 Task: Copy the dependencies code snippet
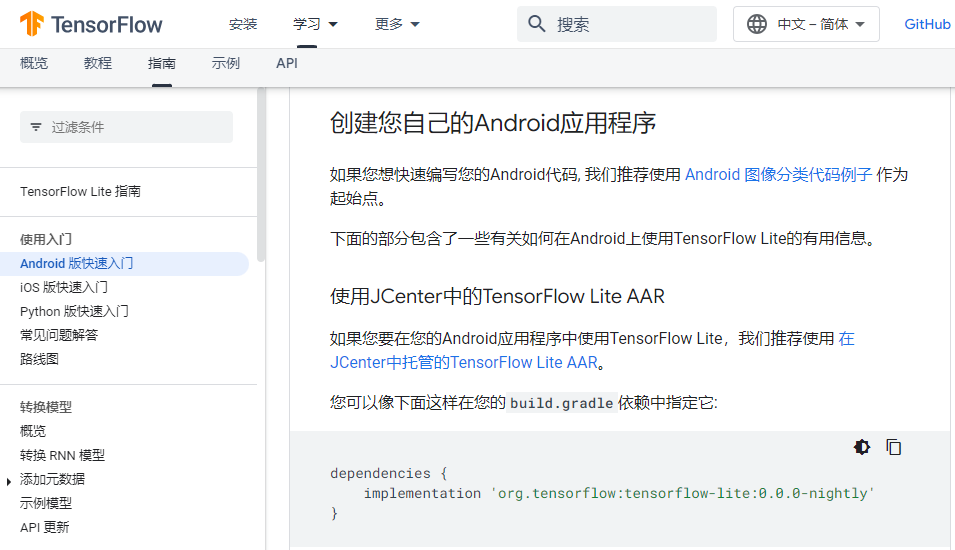click(x=893, y=447)
